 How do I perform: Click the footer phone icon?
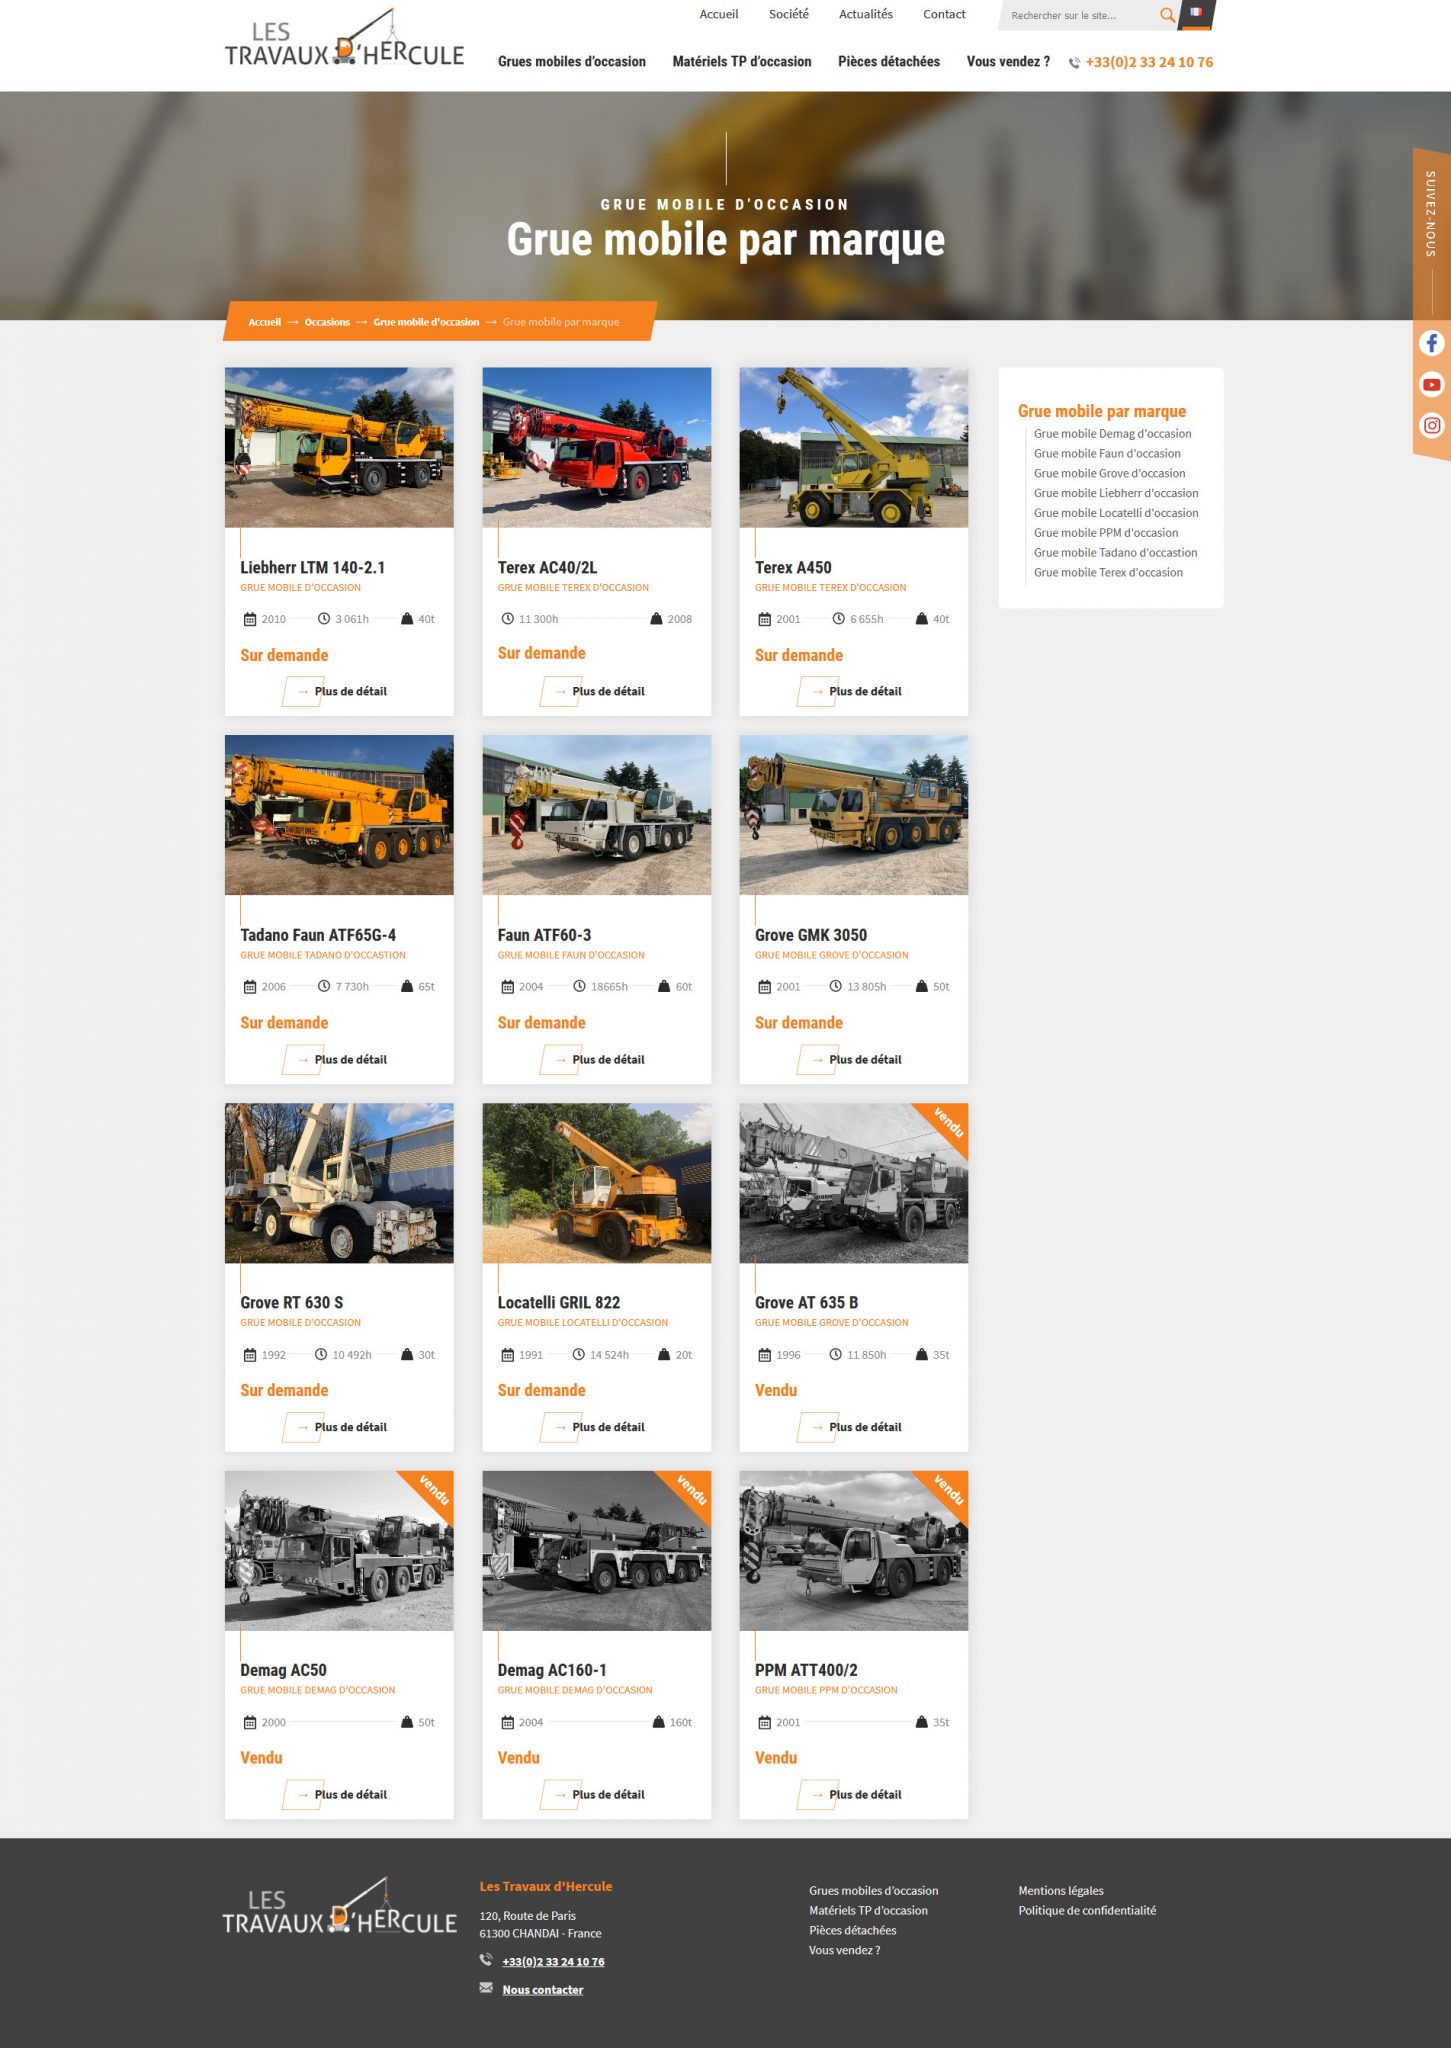(486, 1960)
